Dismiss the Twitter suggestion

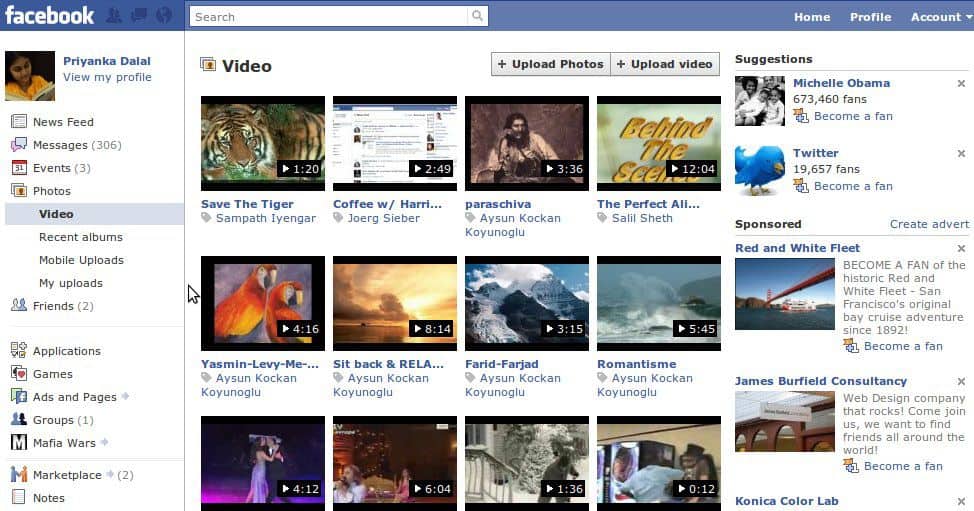[x=961, y=153]
